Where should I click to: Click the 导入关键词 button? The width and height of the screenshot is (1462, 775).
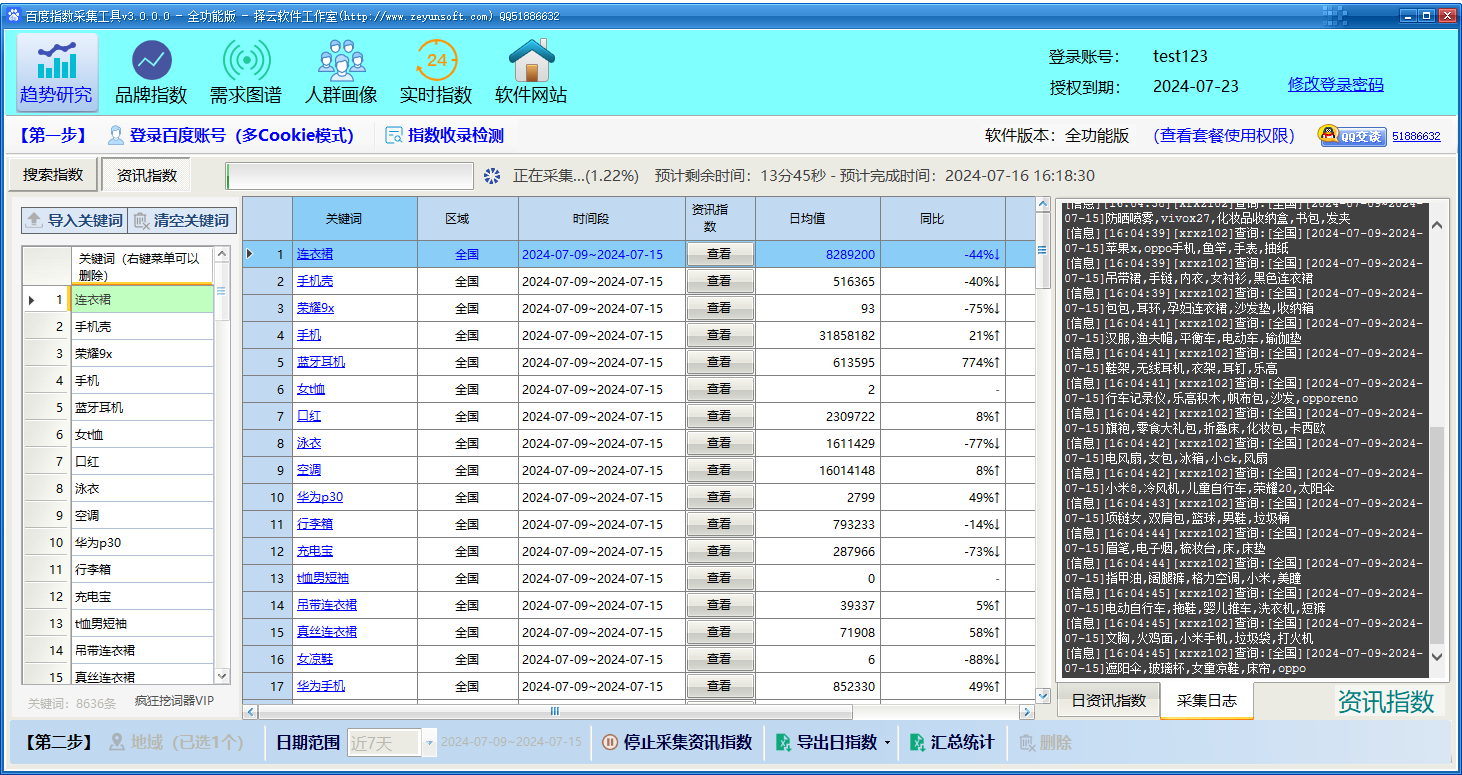[74, 220]
